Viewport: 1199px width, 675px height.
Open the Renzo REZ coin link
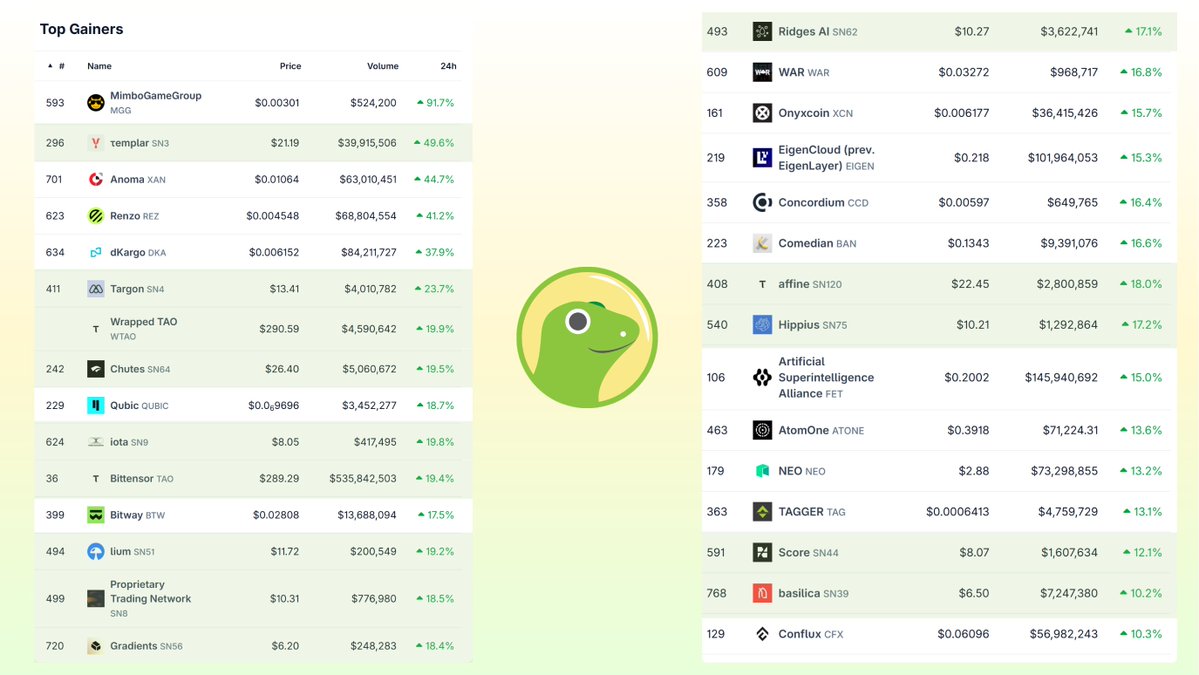[135, 216]
